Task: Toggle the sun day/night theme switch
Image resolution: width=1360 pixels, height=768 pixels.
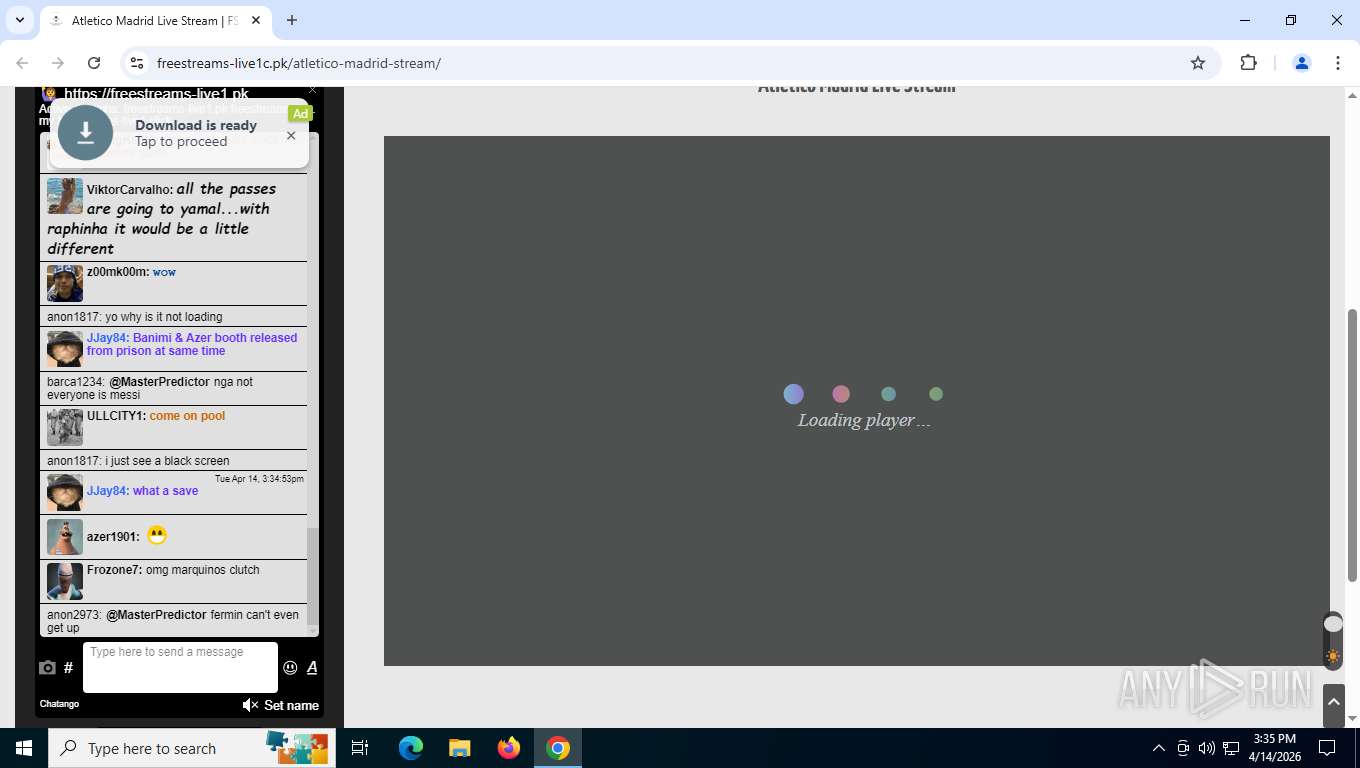Action: pyautogui.click(x=1332, y=641)
